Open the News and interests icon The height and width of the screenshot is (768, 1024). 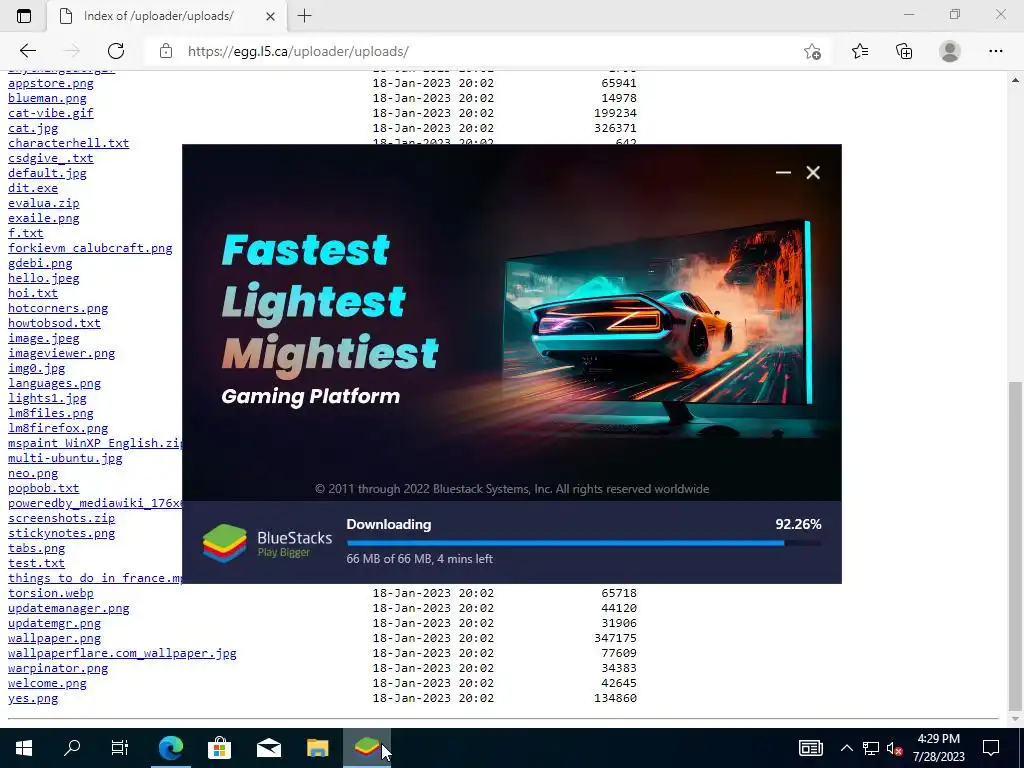[x=810, y=748]
